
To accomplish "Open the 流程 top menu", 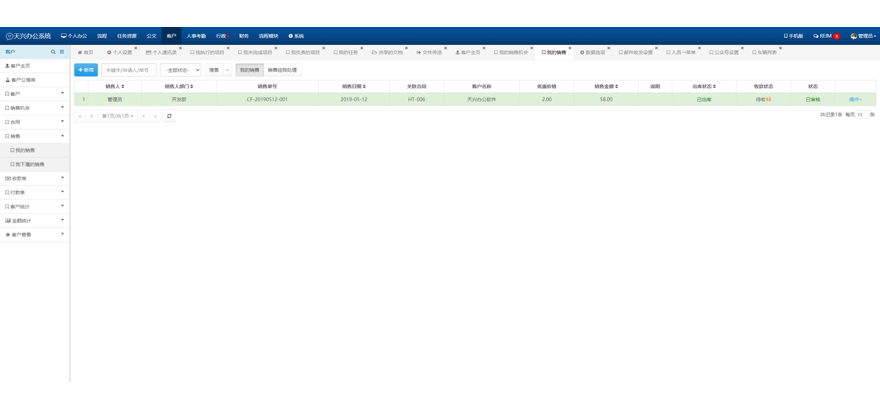I will coord(102,36).
